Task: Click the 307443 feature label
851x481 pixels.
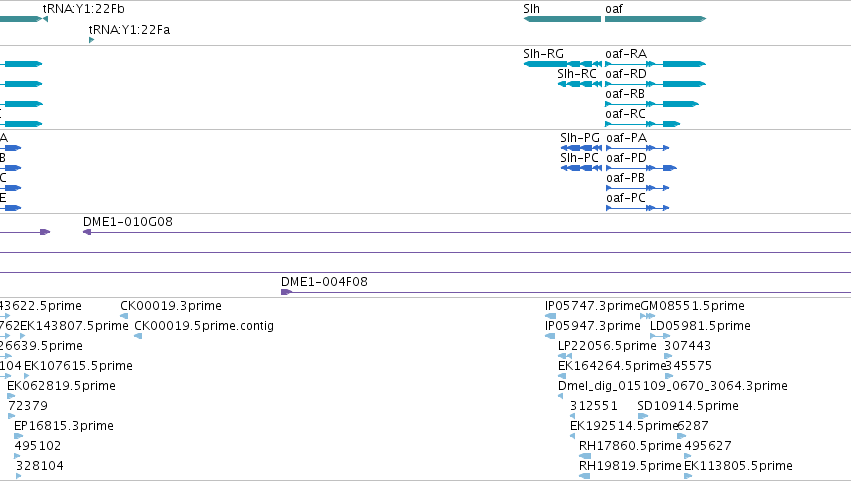Action: point(687,346)
